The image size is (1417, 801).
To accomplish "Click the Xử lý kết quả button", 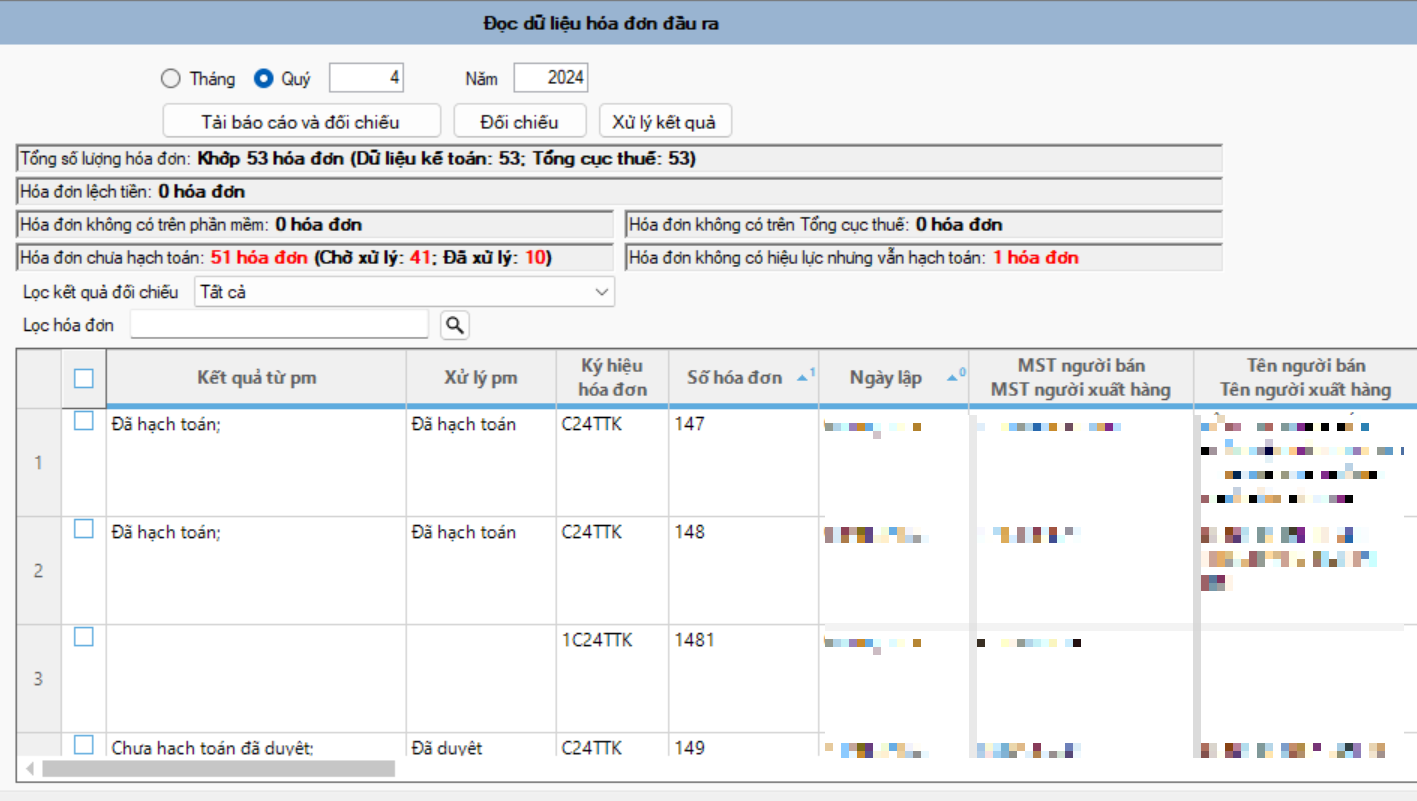I will (x=665, y=122).
